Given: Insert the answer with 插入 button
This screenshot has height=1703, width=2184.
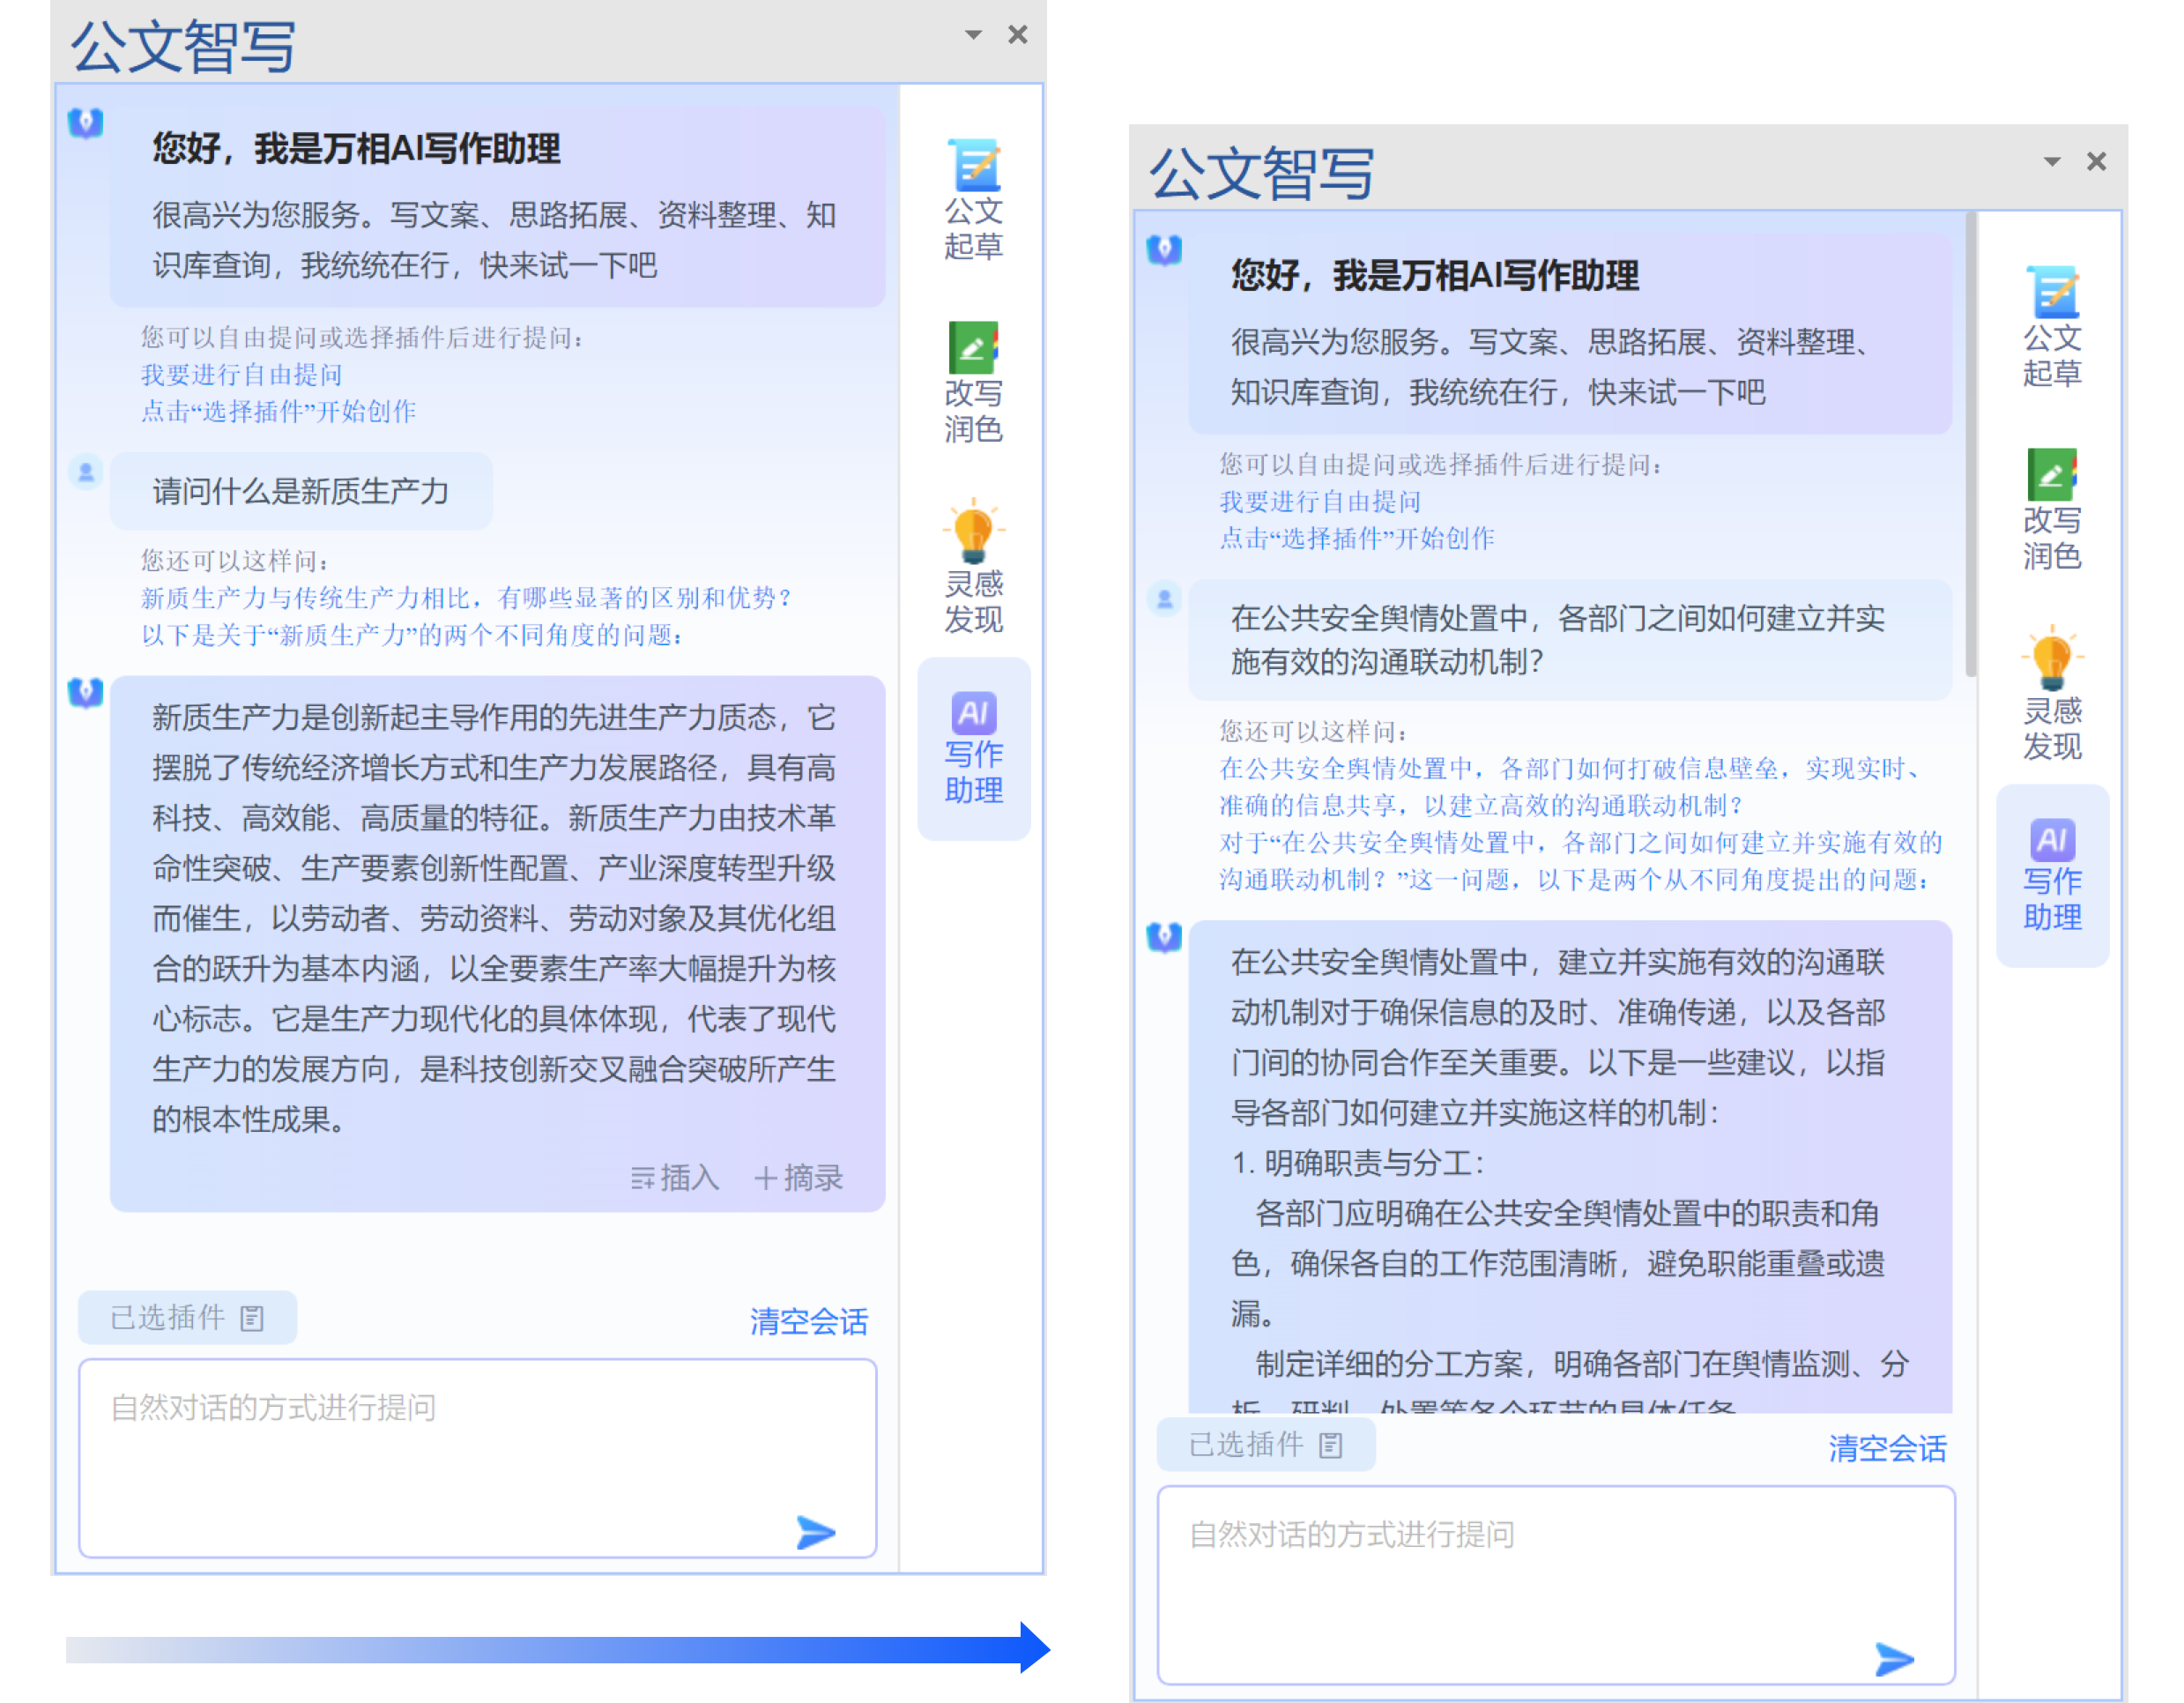Looking at the screenshot, I should click(x=675, y=1178).
